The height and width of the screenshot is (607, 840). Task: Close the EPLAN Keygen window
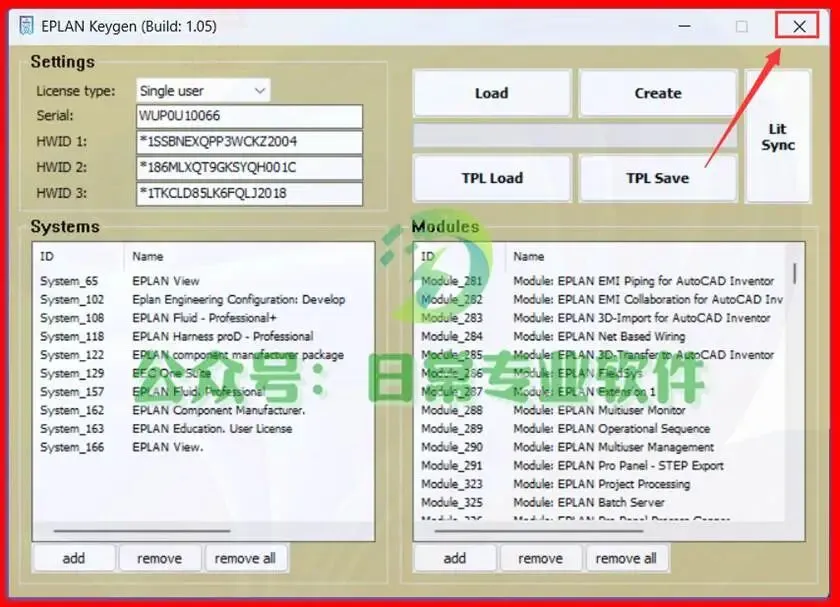[x=799, y=26]
